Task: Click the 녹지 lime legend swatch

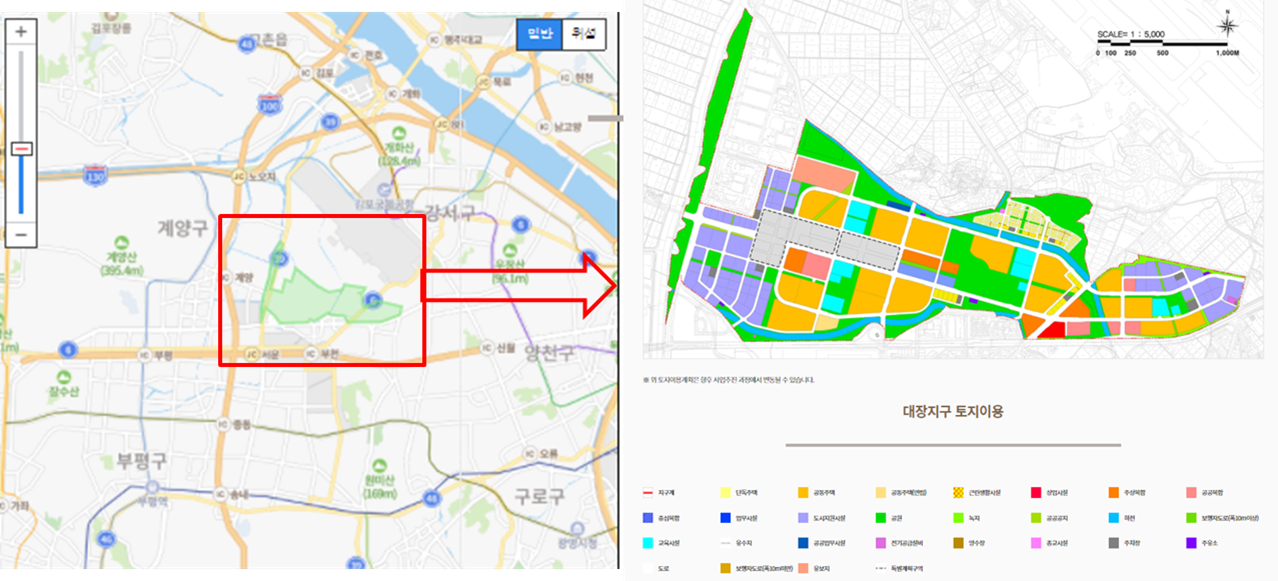Action: point(959,518)
